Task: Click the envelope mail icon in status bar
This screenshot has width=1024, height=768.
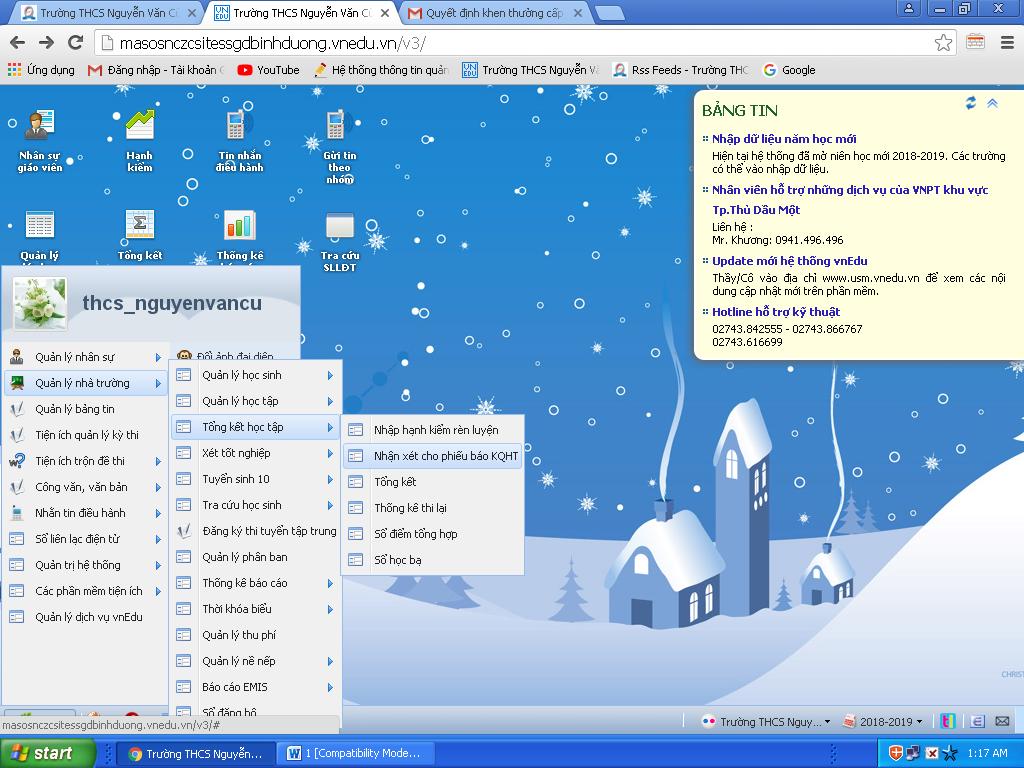Action: pos(1002,722)
